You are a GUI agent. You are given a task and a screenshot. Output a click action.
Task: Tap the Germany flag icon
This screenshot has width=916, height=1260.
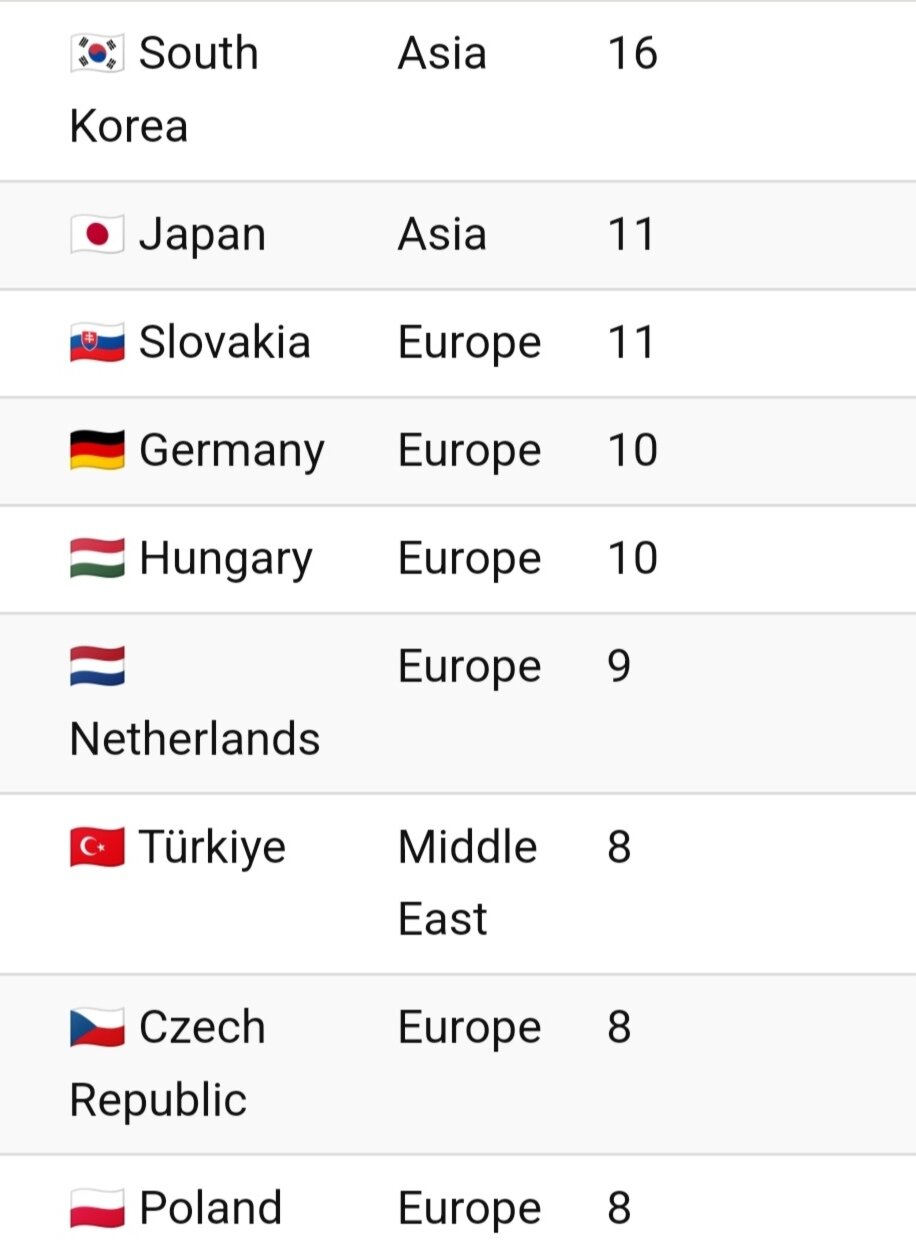coord(97,451)
